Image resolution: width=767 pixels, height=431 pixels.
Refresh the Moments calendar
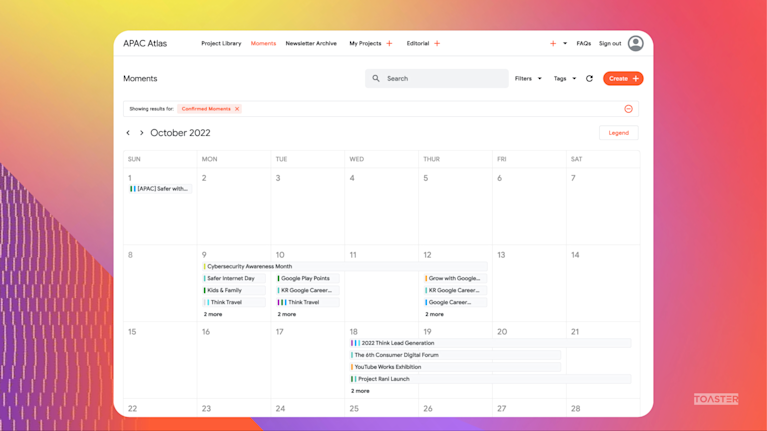tap(589, 78)
